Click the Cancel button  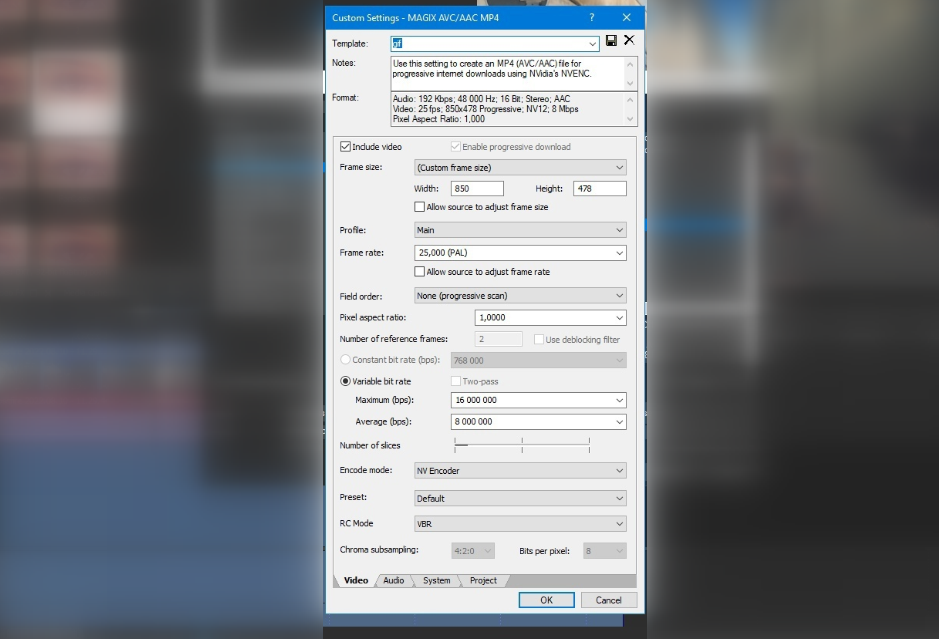click(608, 600)
